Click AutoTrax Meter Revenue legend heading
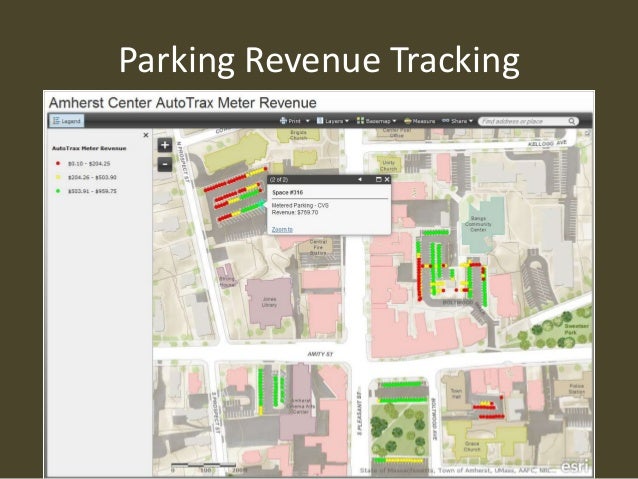The height and width of the screenshot is (479, 638). pos(89,149)
